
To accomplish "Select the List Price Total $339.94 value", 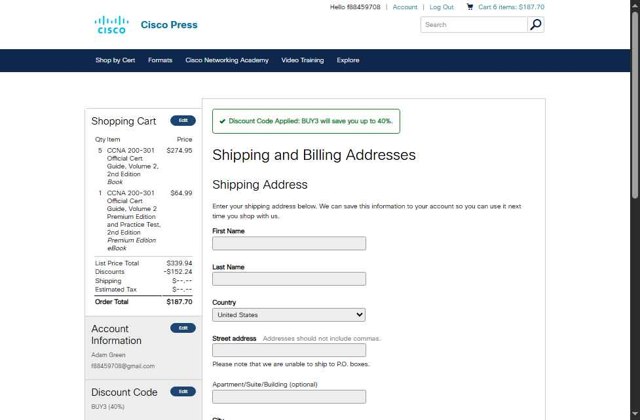I will coord(179,263).
